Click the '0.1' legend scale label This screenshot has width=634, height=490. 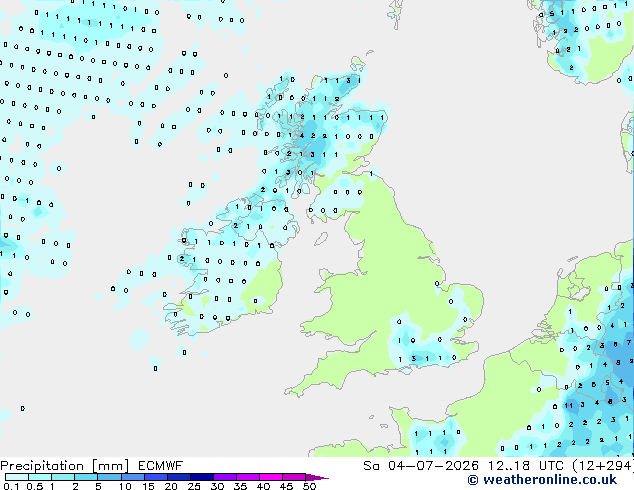[x=11, y=486]
